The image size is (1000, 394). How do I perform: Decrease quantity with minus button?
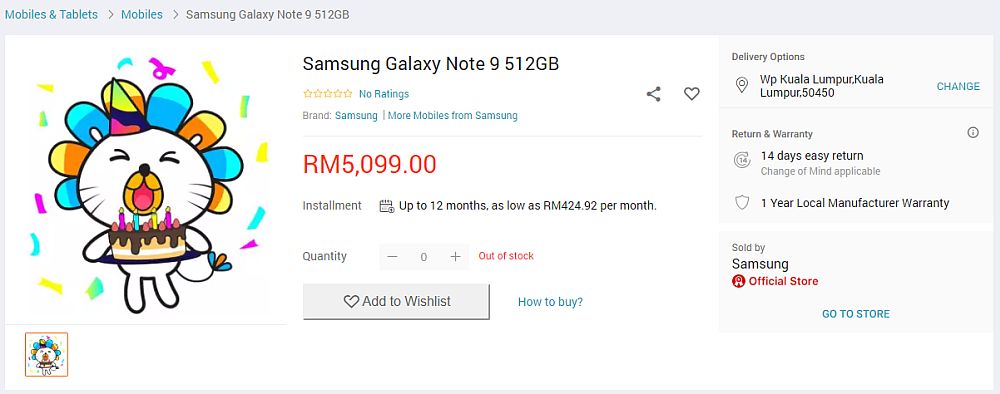(392, 257)
